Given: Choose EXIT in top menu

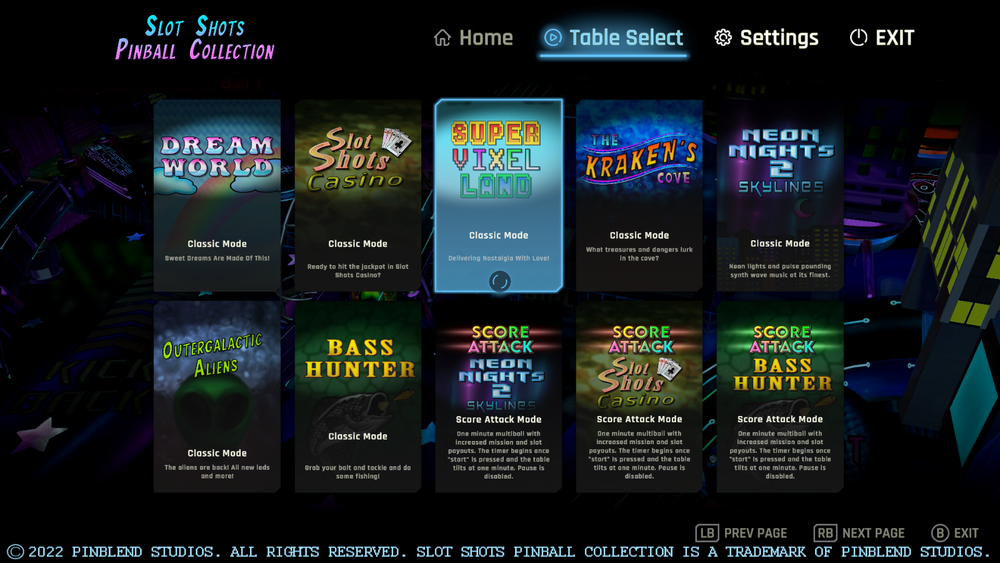Looking at the screenshot, I should pos(882,38).
